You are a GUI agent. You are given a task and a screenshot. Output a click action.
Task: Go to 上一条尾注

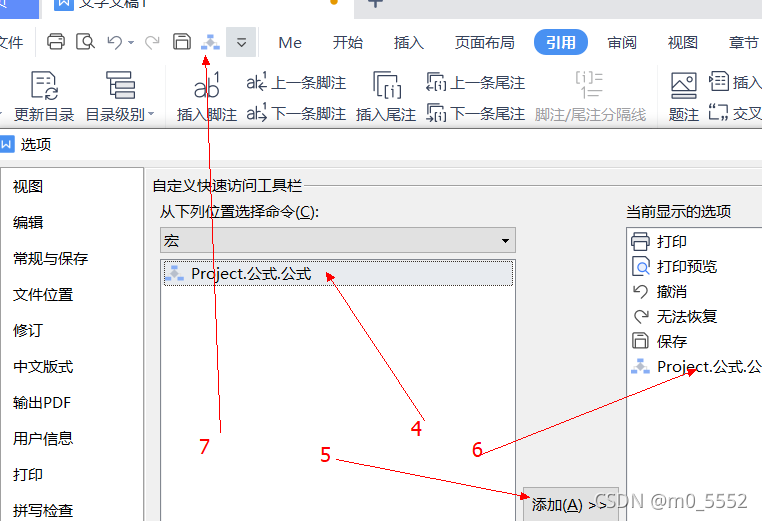pyautogui.click(x=475, y=83)
